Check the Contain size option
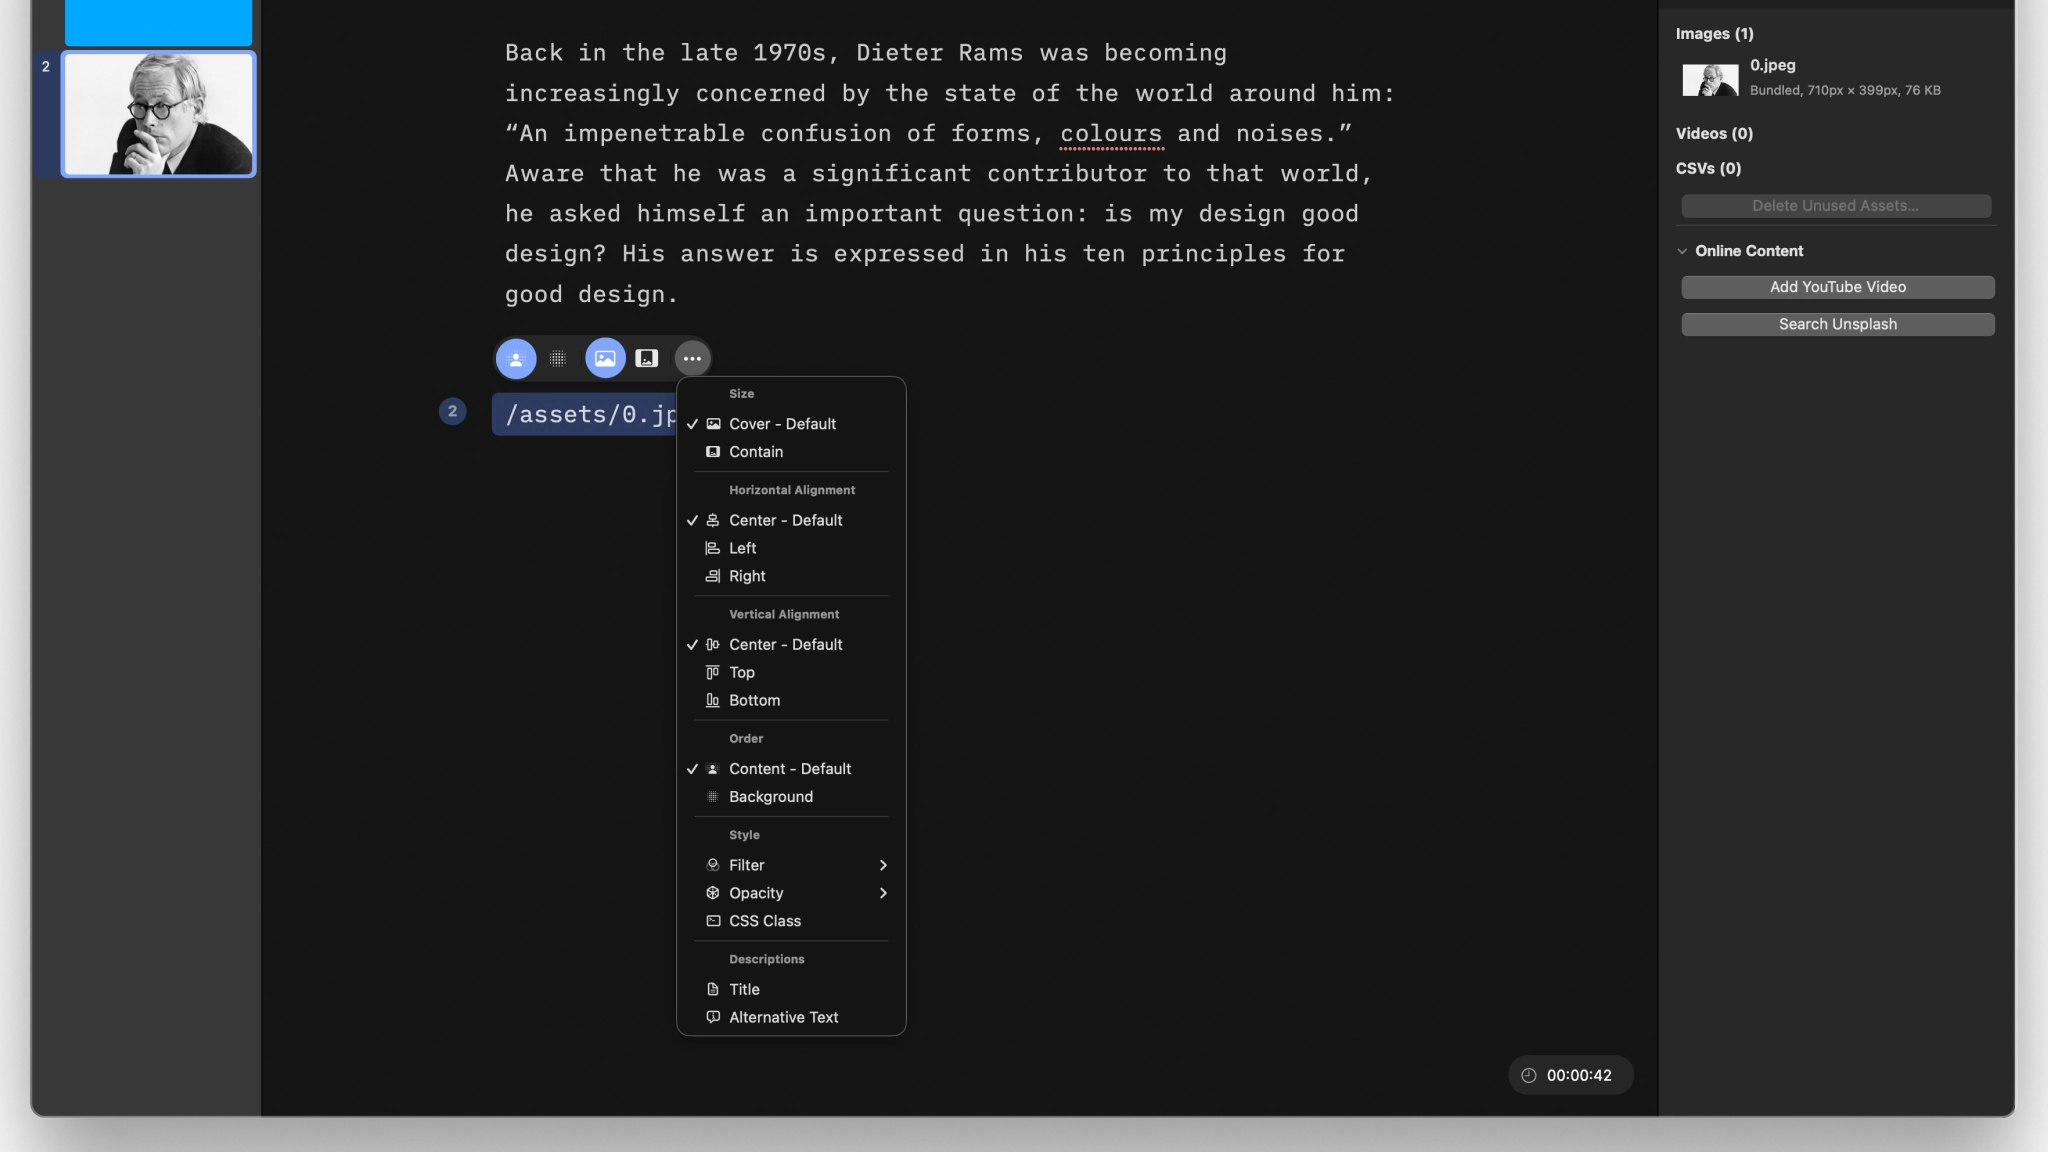2048x1152 pixels. click(755, 452)
